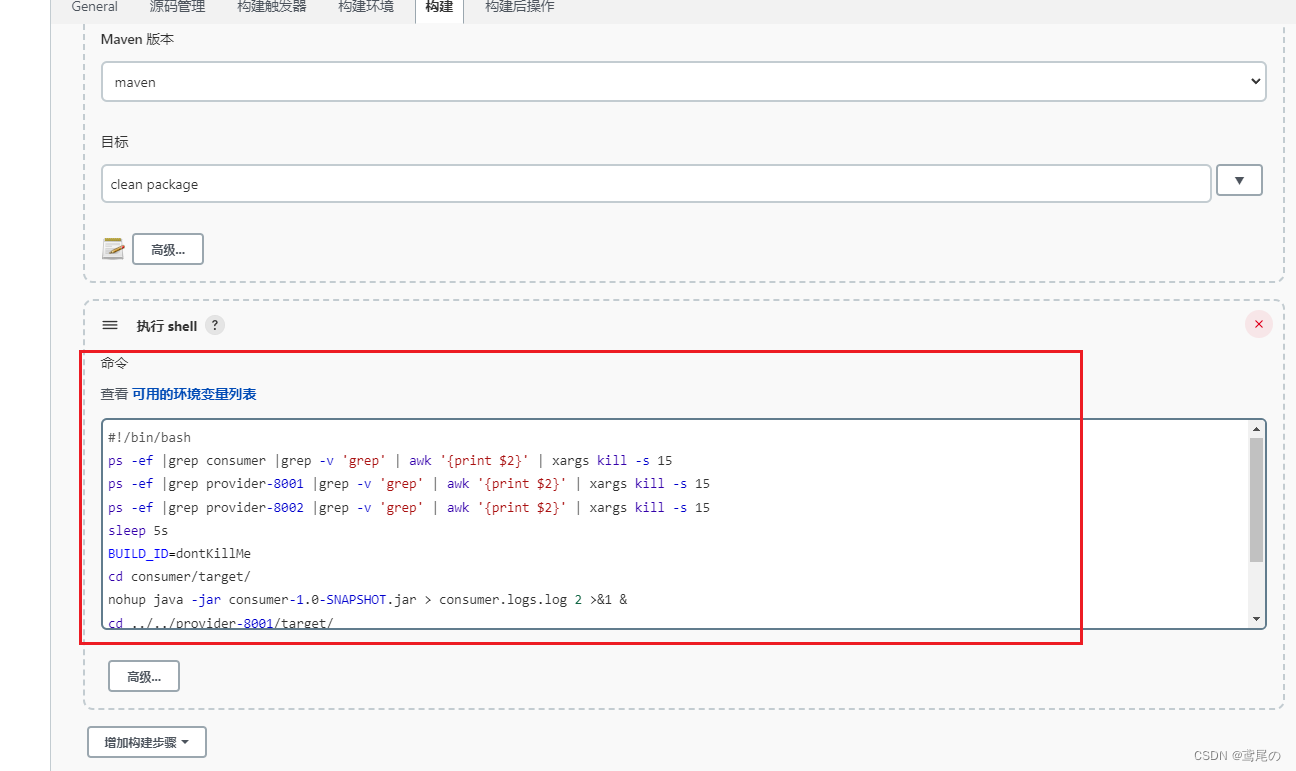Open help for 执行 shell step
Screen dimensions: 1296x771
[215, 325]
